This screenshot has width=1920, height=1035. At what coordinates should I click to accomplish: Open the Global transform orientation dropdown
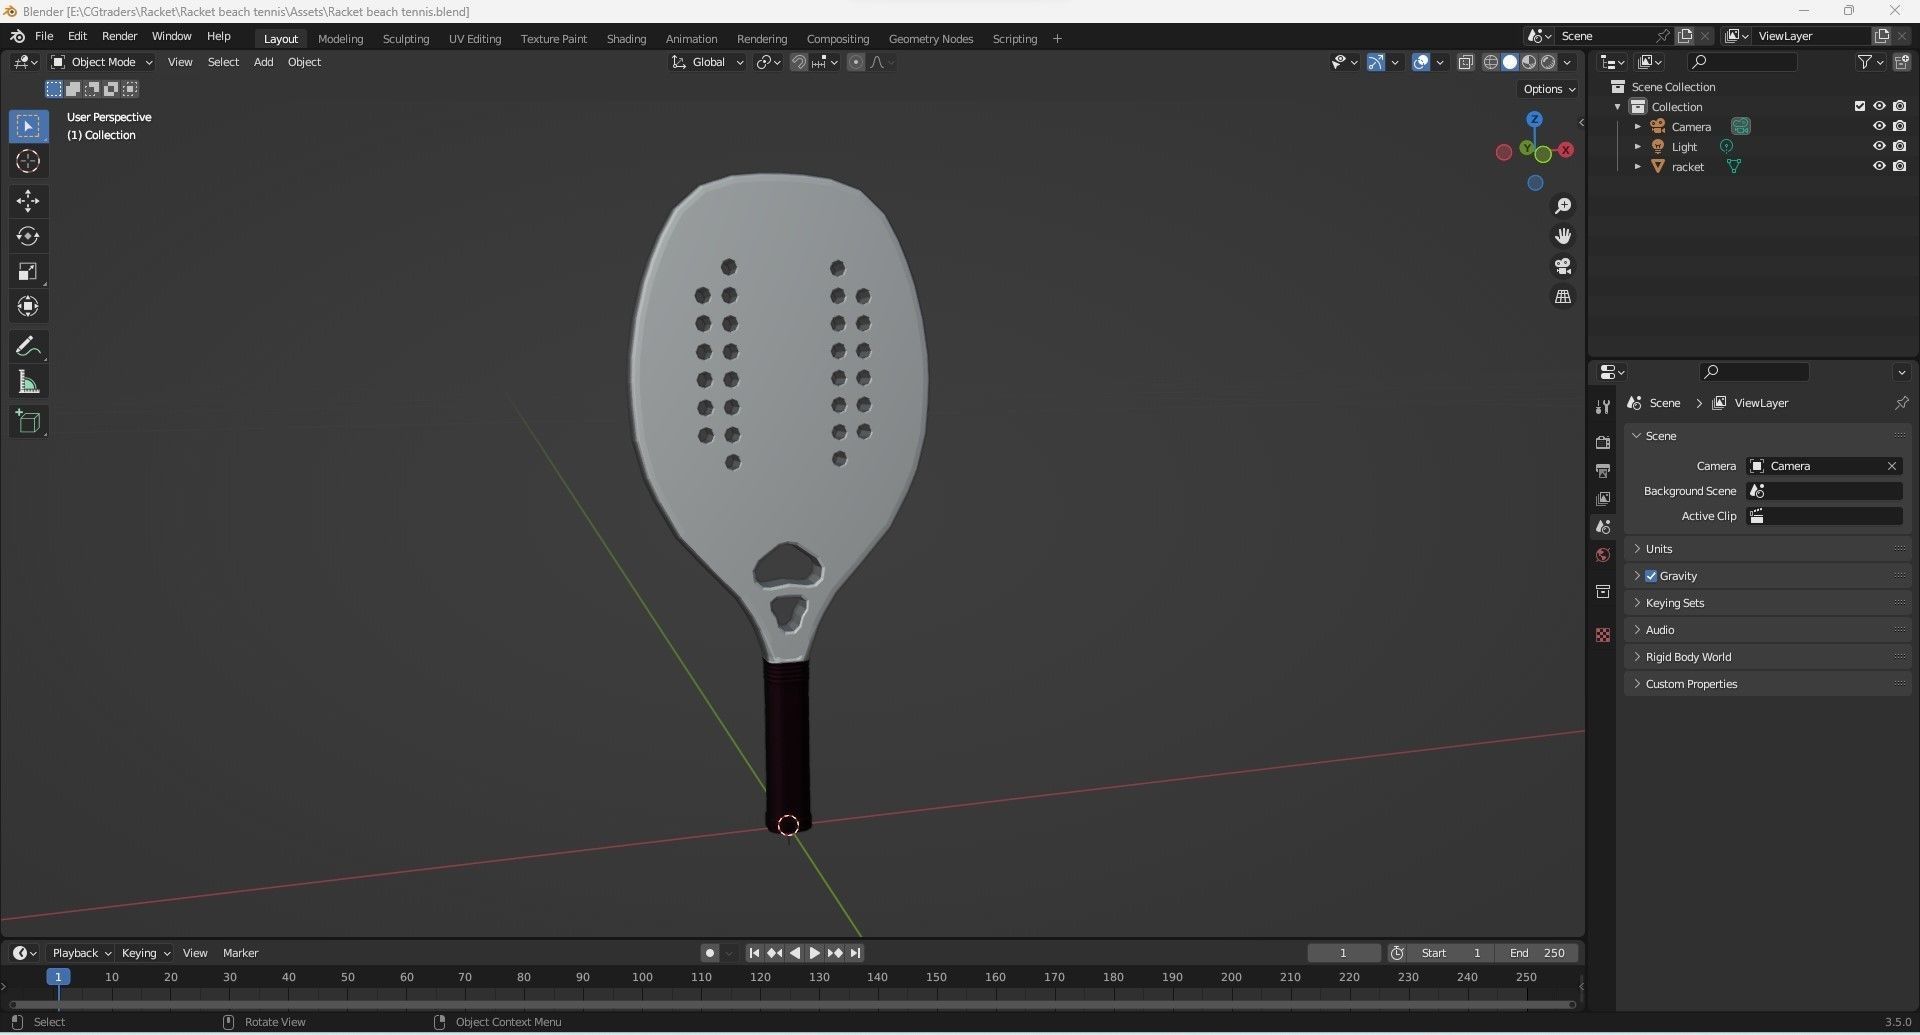(x=708, y=62)
